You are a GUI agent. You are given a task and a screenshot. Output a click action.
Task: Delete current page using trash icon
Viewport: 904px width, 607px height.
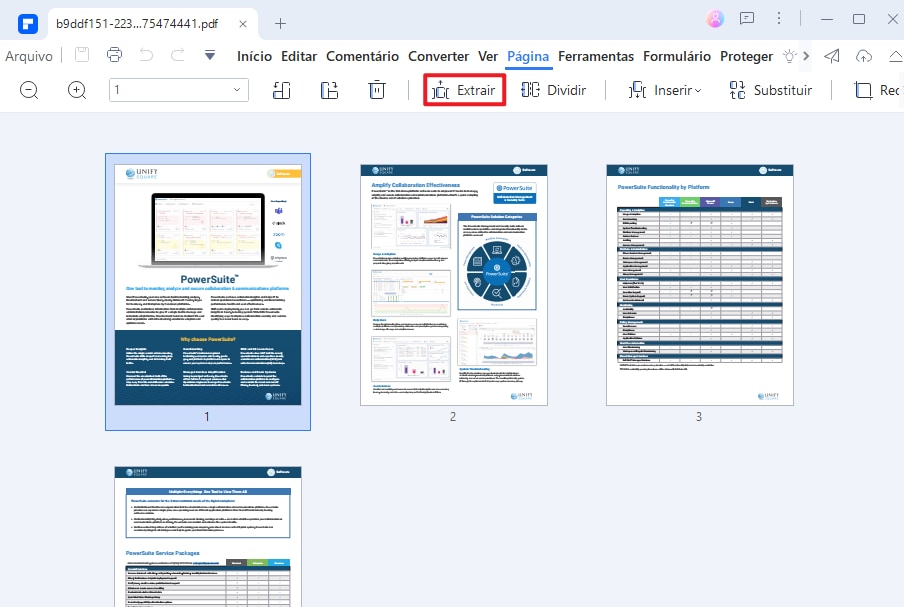pyautogui.click(x=376, y=89)
